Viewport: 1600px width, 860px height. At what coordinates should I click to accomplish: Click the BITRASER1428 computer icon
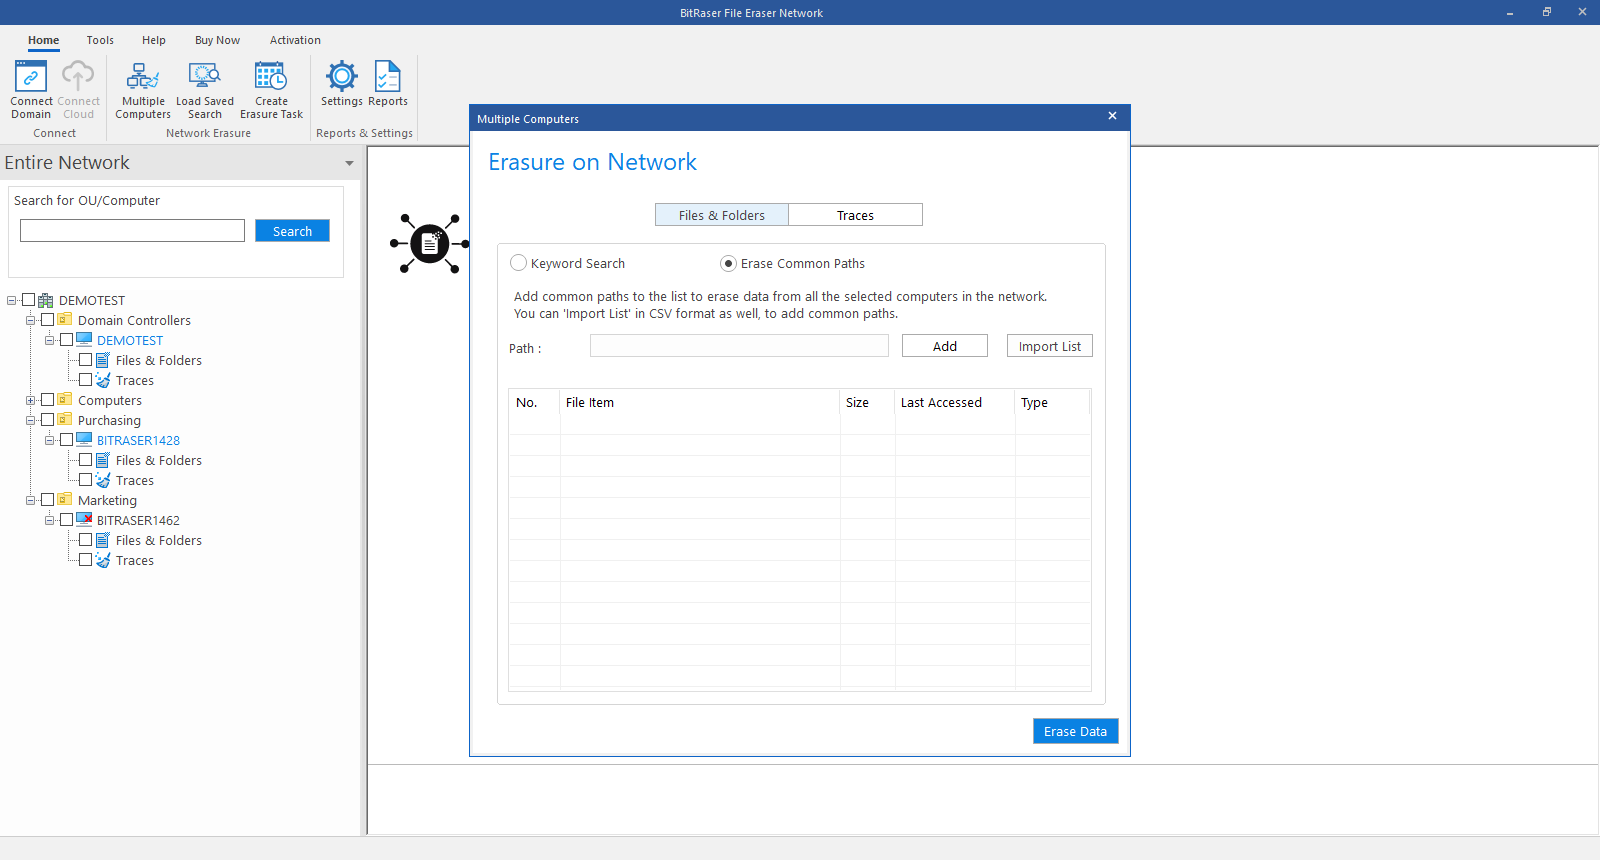tap(84, 440)
